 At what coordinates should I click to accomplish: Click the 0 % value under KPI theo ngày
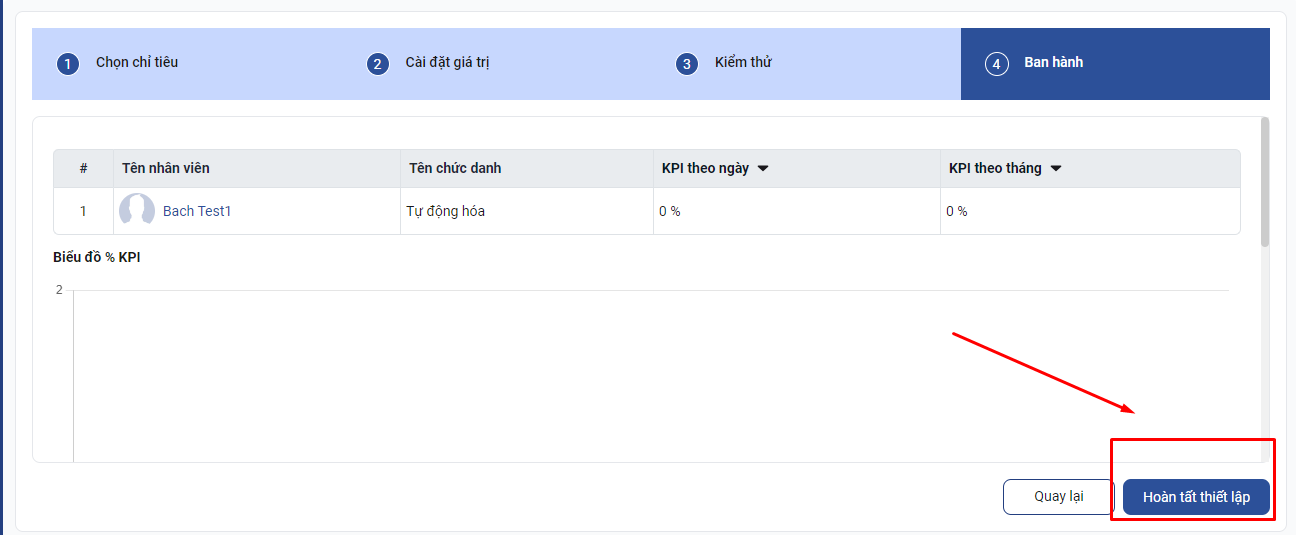670,211
